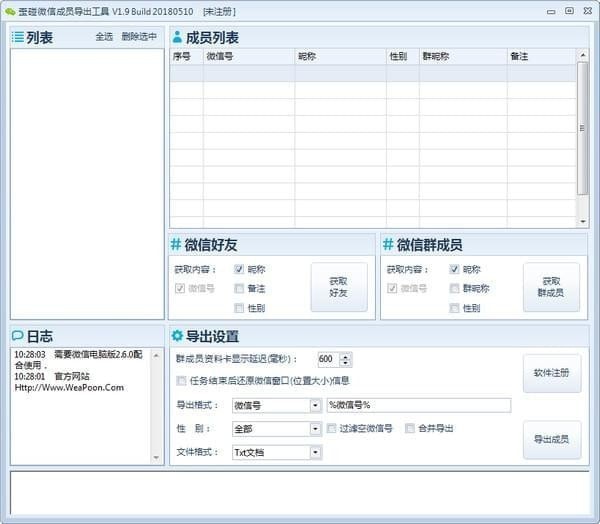Image resolution: width=600 pixels, height=524 pixels.
Task: Click the list icon beside 列表 header
Action: 18,37
